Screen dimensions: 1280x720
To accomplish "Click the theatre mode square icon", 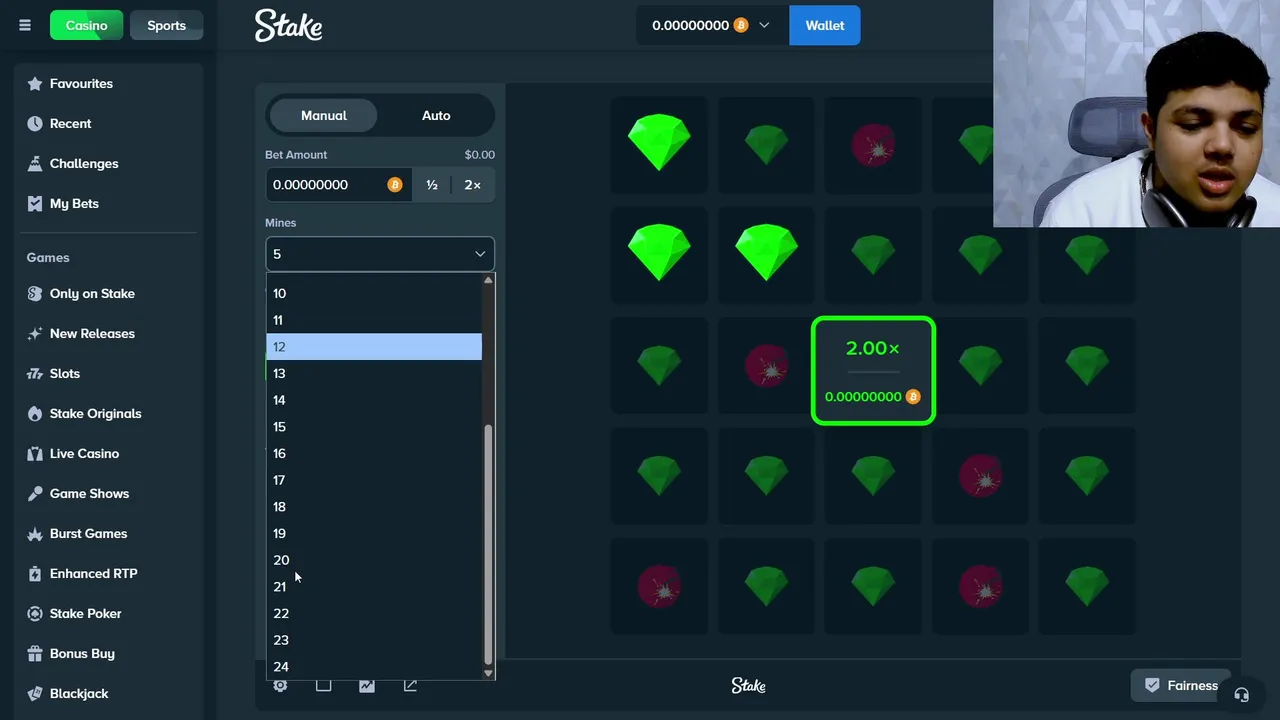I will coord(323,686).
